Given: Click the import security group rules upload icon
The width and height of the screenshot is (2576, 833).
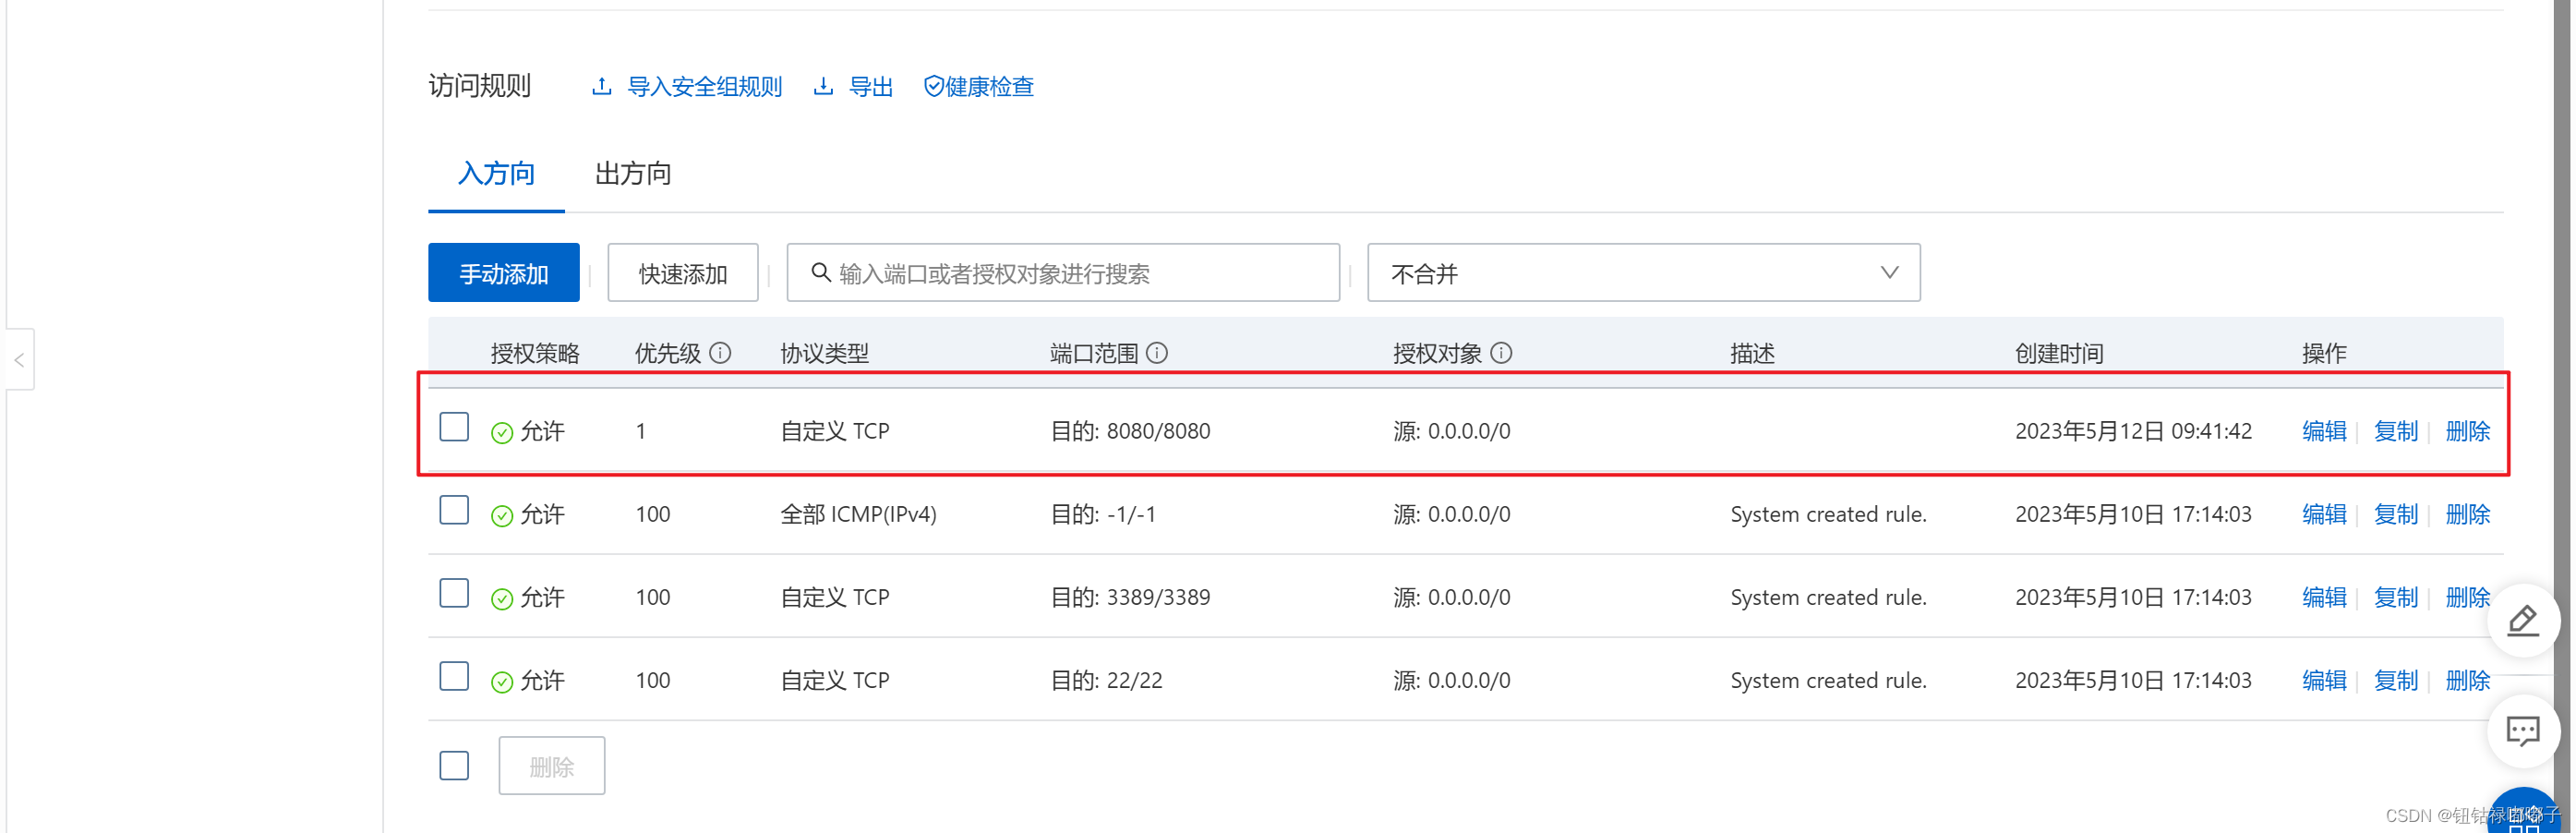Looking at the screenshot, I should 601,86.
